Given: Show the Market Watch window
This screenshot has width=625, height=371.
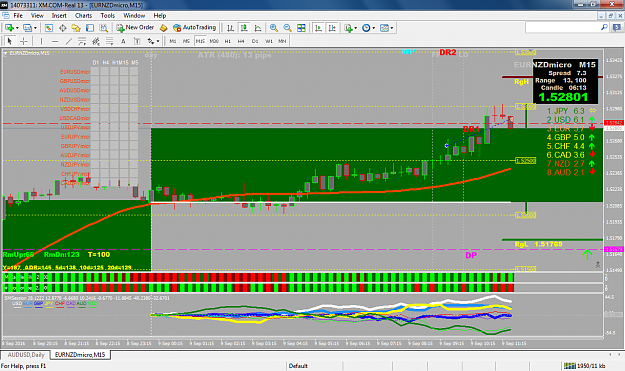Looking at the screenshot, I should [49, 28].
